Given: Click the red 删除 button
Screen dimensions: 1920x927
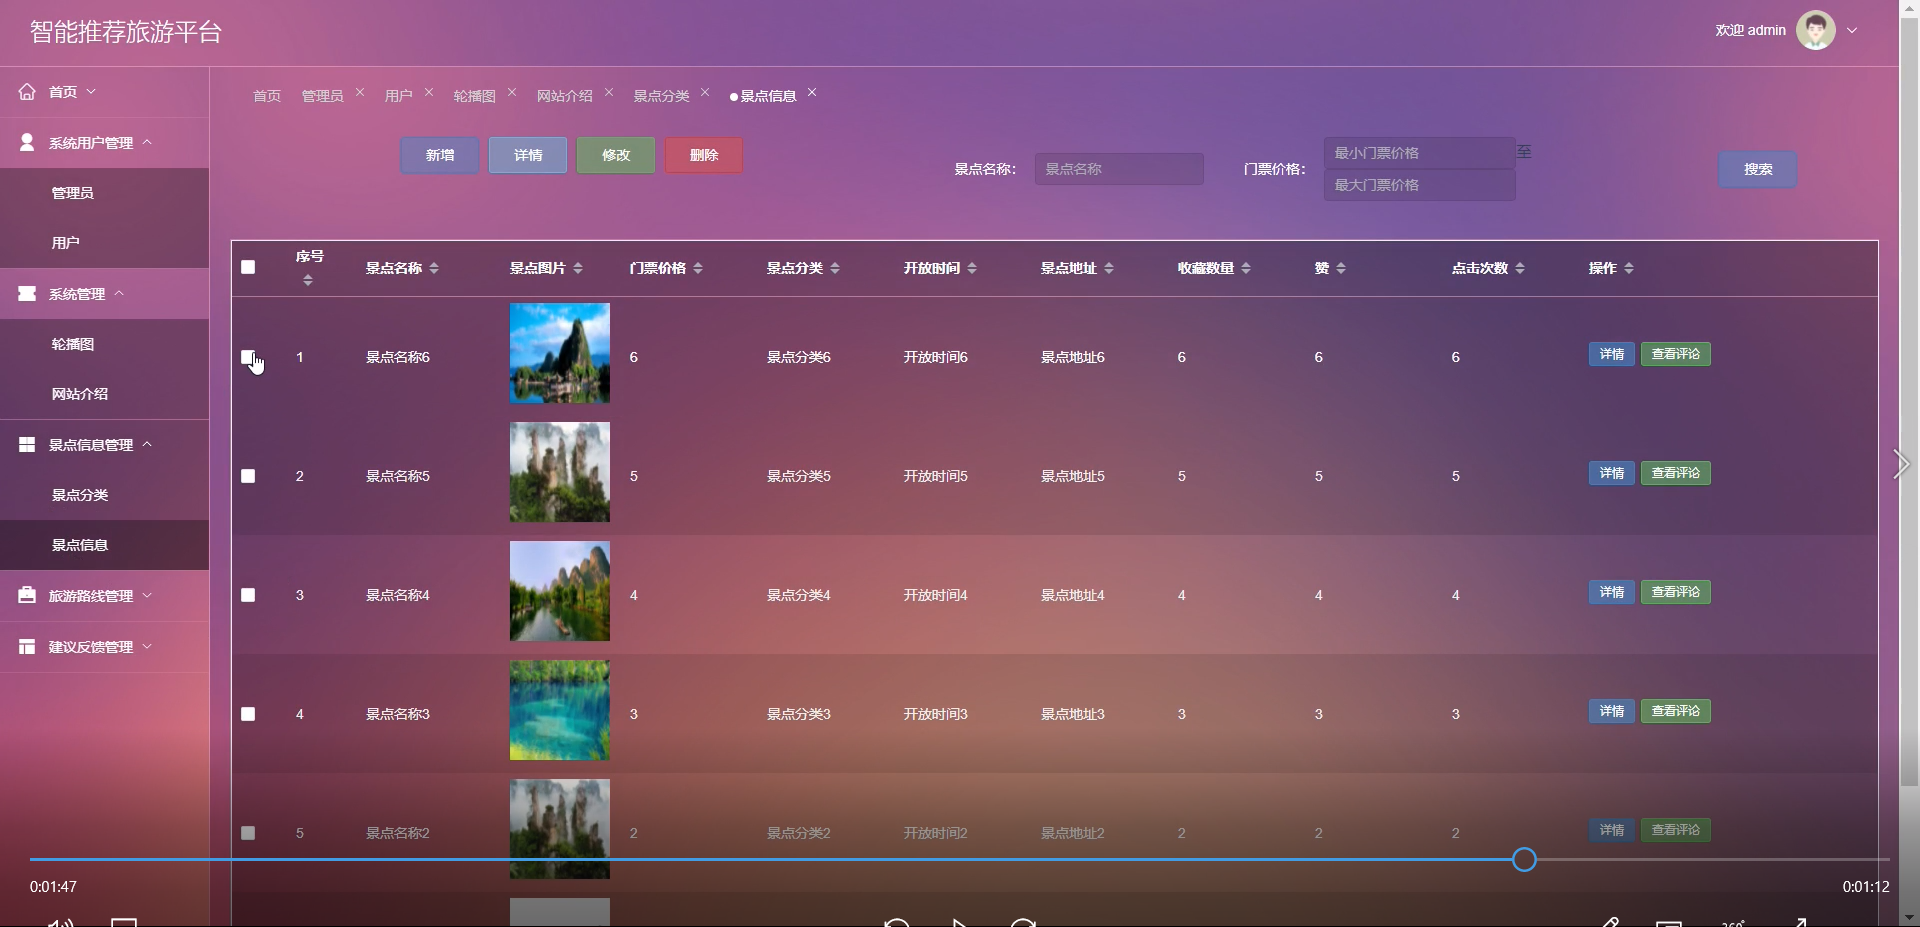Looking at the screenshot, I should (x=704, y=155).
